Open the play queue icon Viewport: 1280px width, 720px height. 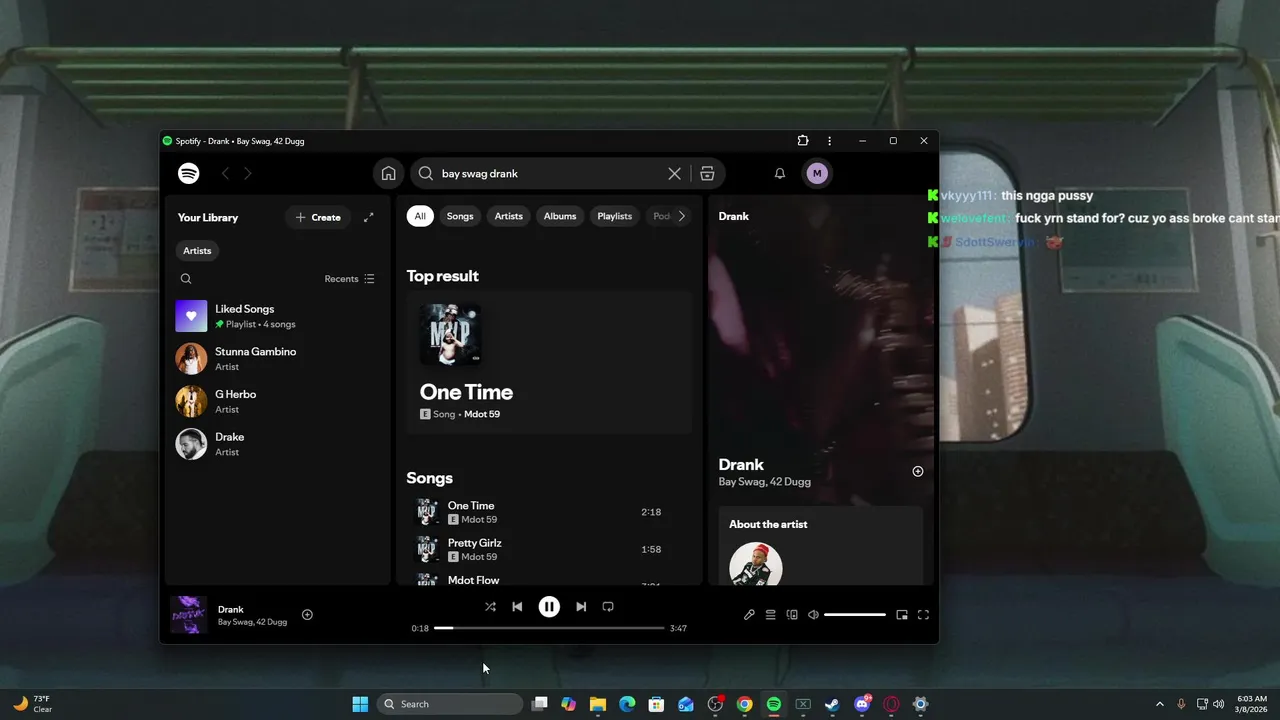[771, 615]
